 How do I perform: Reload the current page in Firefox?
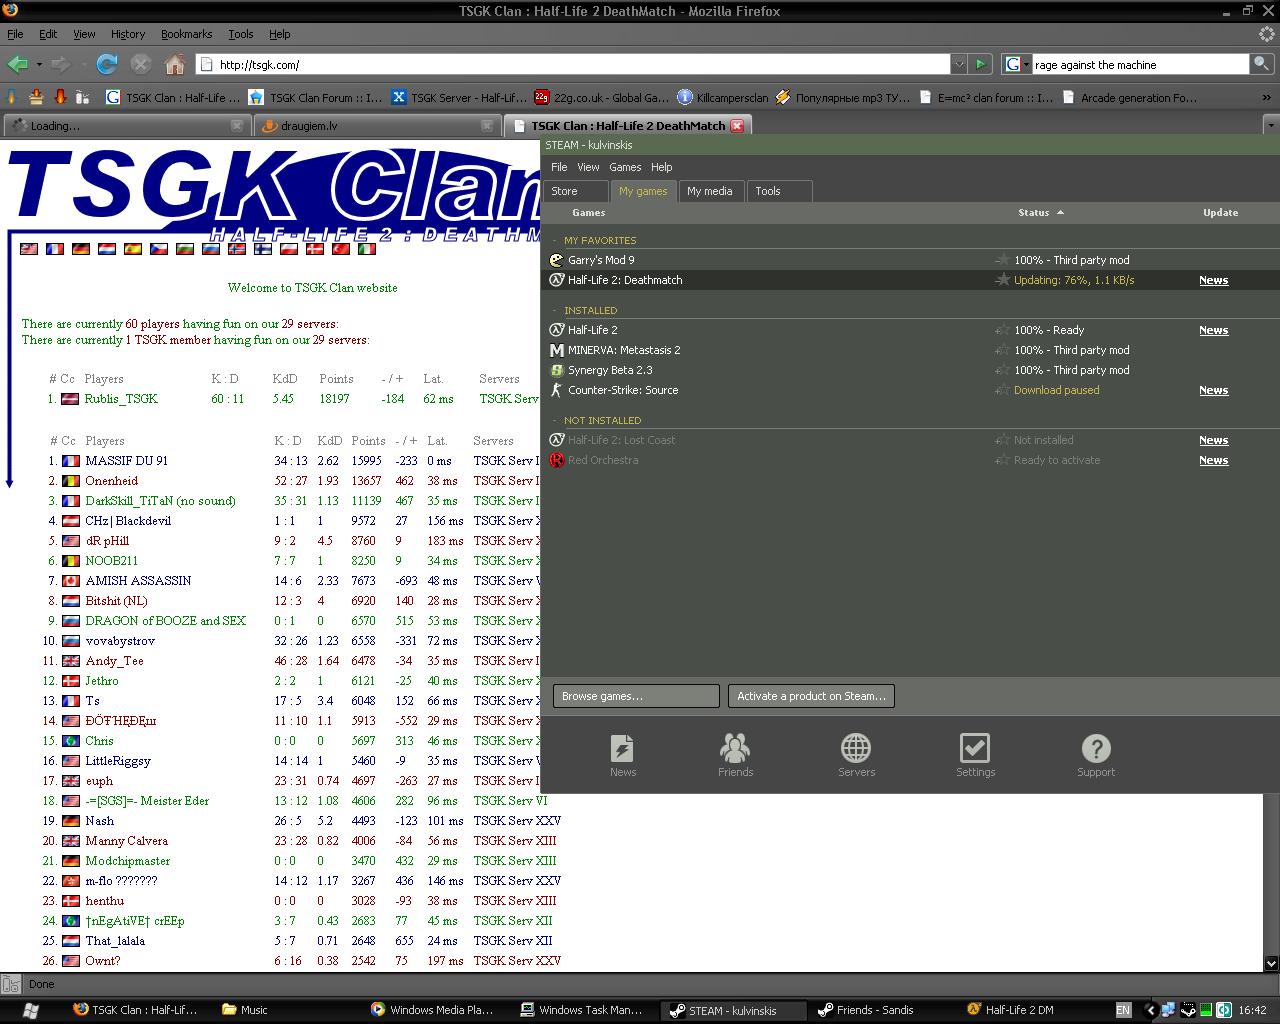pos(106,65)
